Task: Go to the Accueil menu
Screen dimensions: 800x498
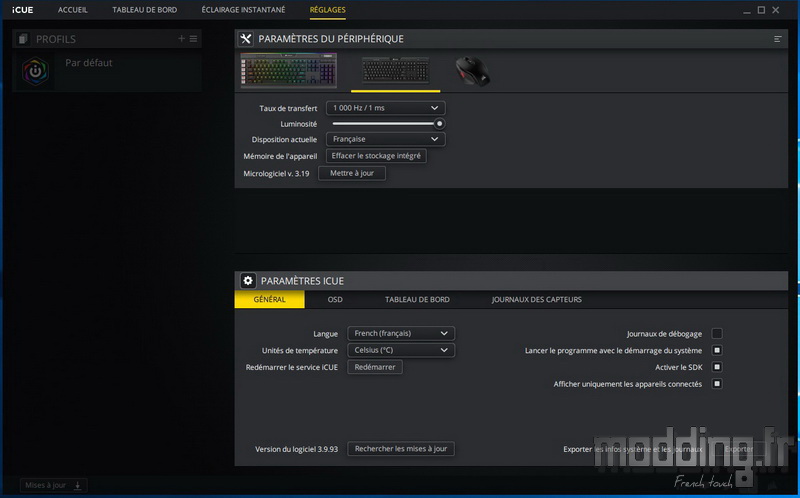Action: tap(73, 10)
